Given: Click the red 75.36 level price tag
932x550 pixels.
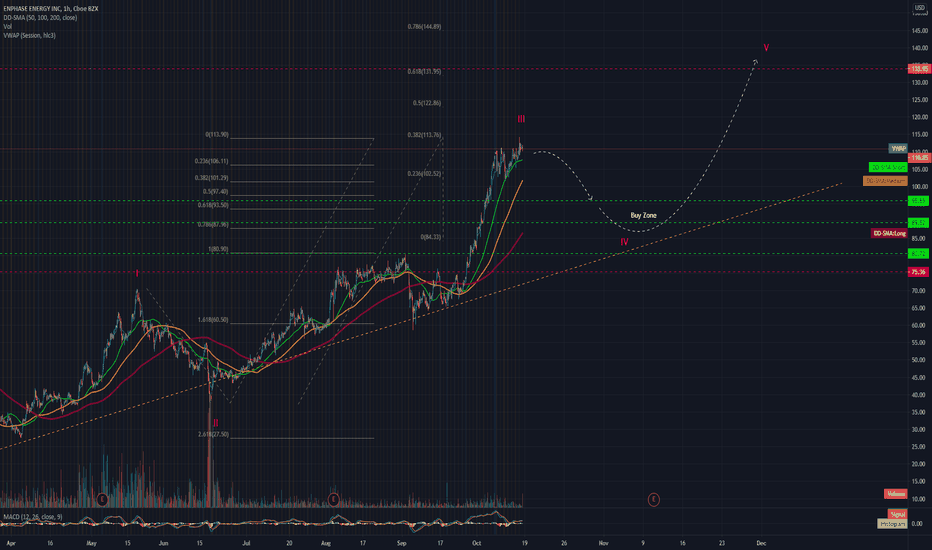Looking at the screenshot, I should tap(919, 272).
